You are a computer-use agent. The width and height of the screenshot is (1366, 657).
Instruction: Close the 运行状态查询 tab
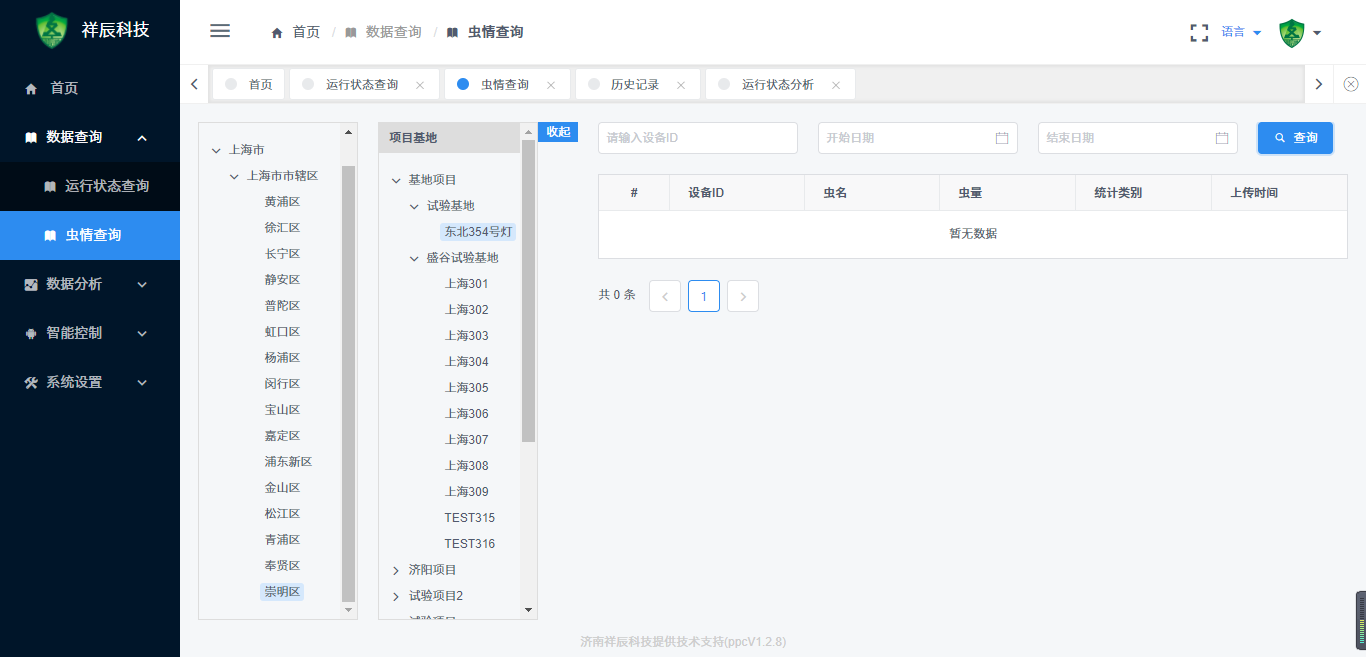click(420, 85)
